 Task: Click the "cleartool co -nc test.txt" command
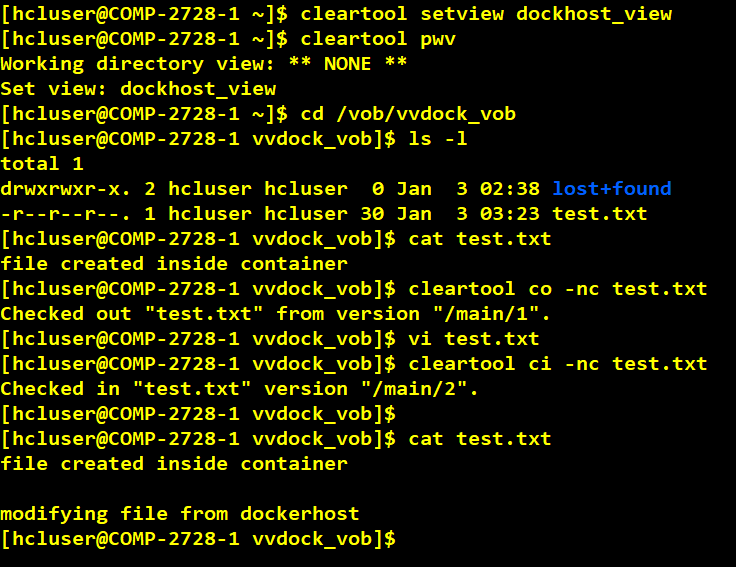pyautogui.click(x=558, y=289)
